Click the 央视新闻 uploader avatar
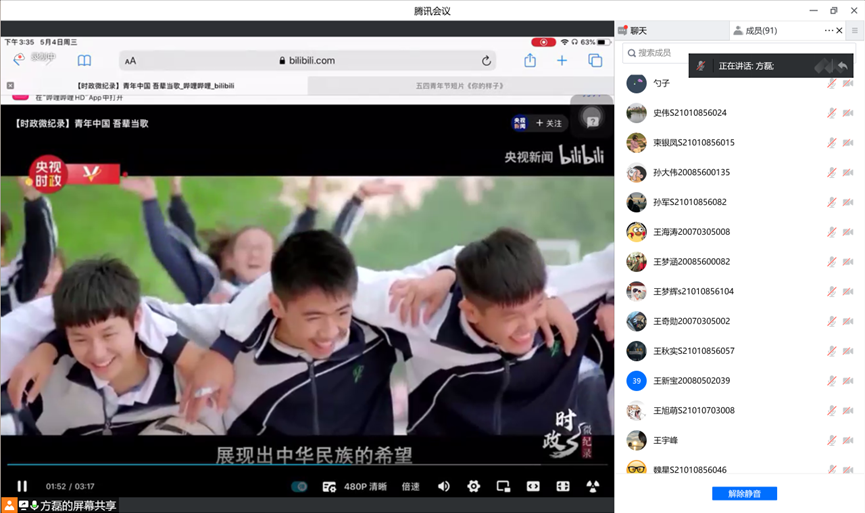Screen dimensions: 865x513 pyautogui.click(x=520, y=123)
